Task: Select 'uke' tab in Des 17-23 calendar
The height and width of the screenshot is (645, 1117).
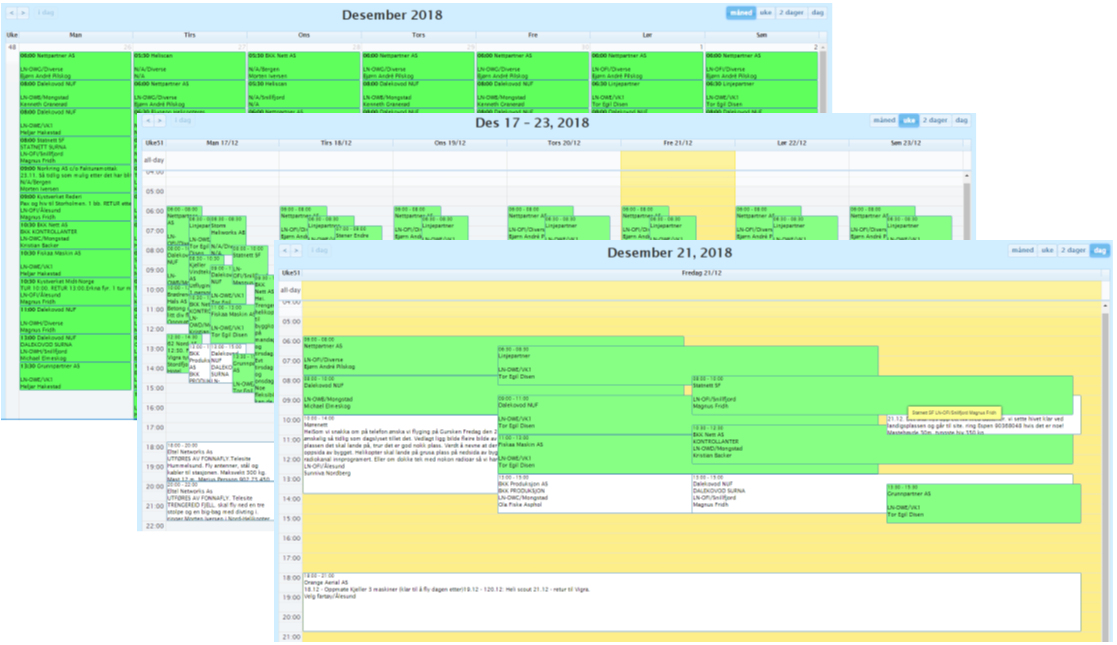Action: pyautogui.click(x=909, y=120)
